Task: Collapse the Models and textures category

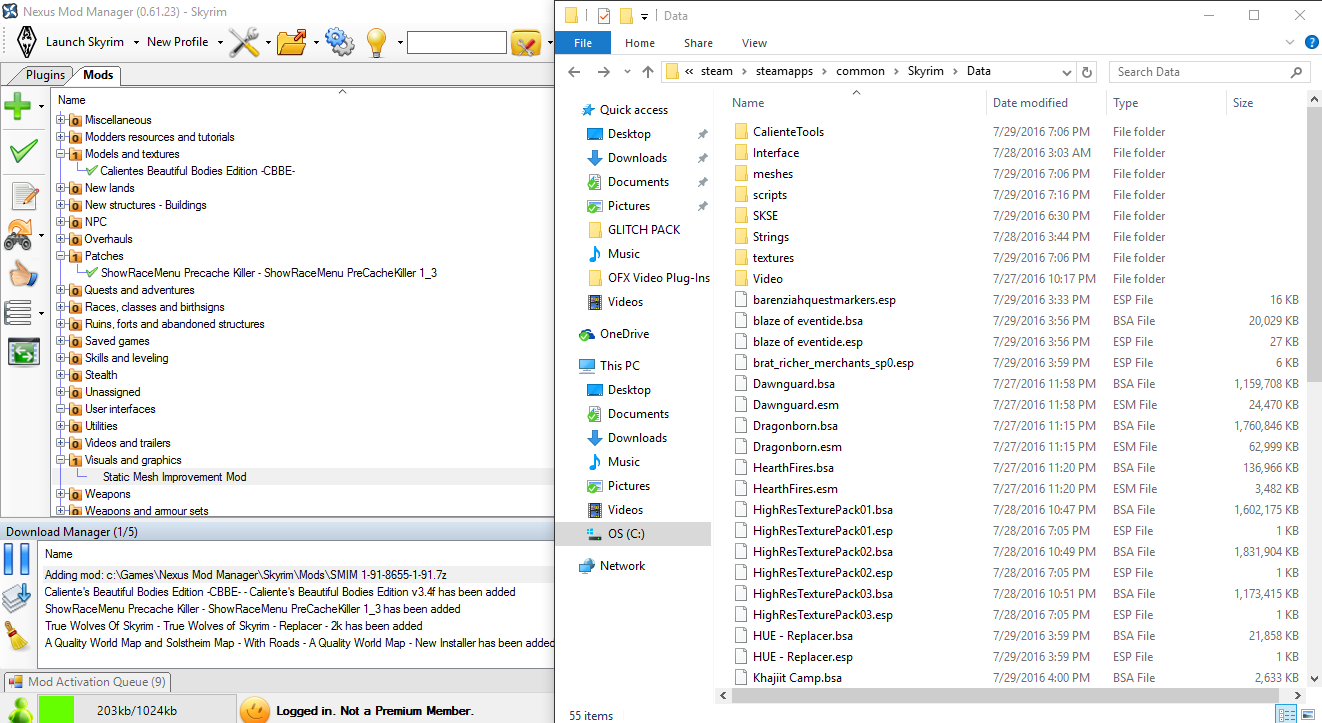Action: pos(61,154)
